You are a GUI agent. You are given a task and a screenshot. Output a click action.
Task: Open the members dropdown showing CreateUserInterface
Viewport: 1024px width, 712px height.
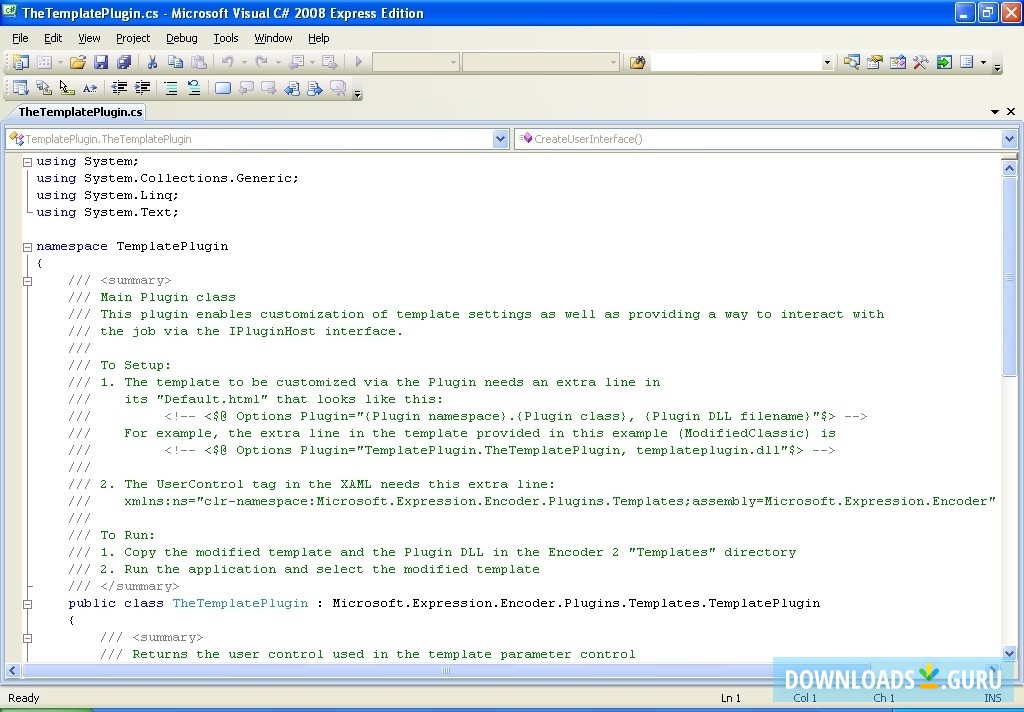[x=1007, y=139]
